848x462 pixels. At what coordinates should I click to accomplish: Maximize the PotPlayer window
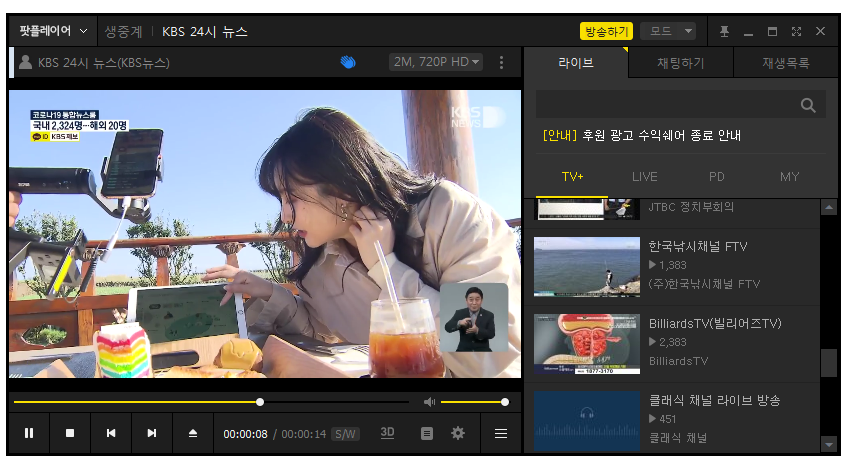pos(772,31)
